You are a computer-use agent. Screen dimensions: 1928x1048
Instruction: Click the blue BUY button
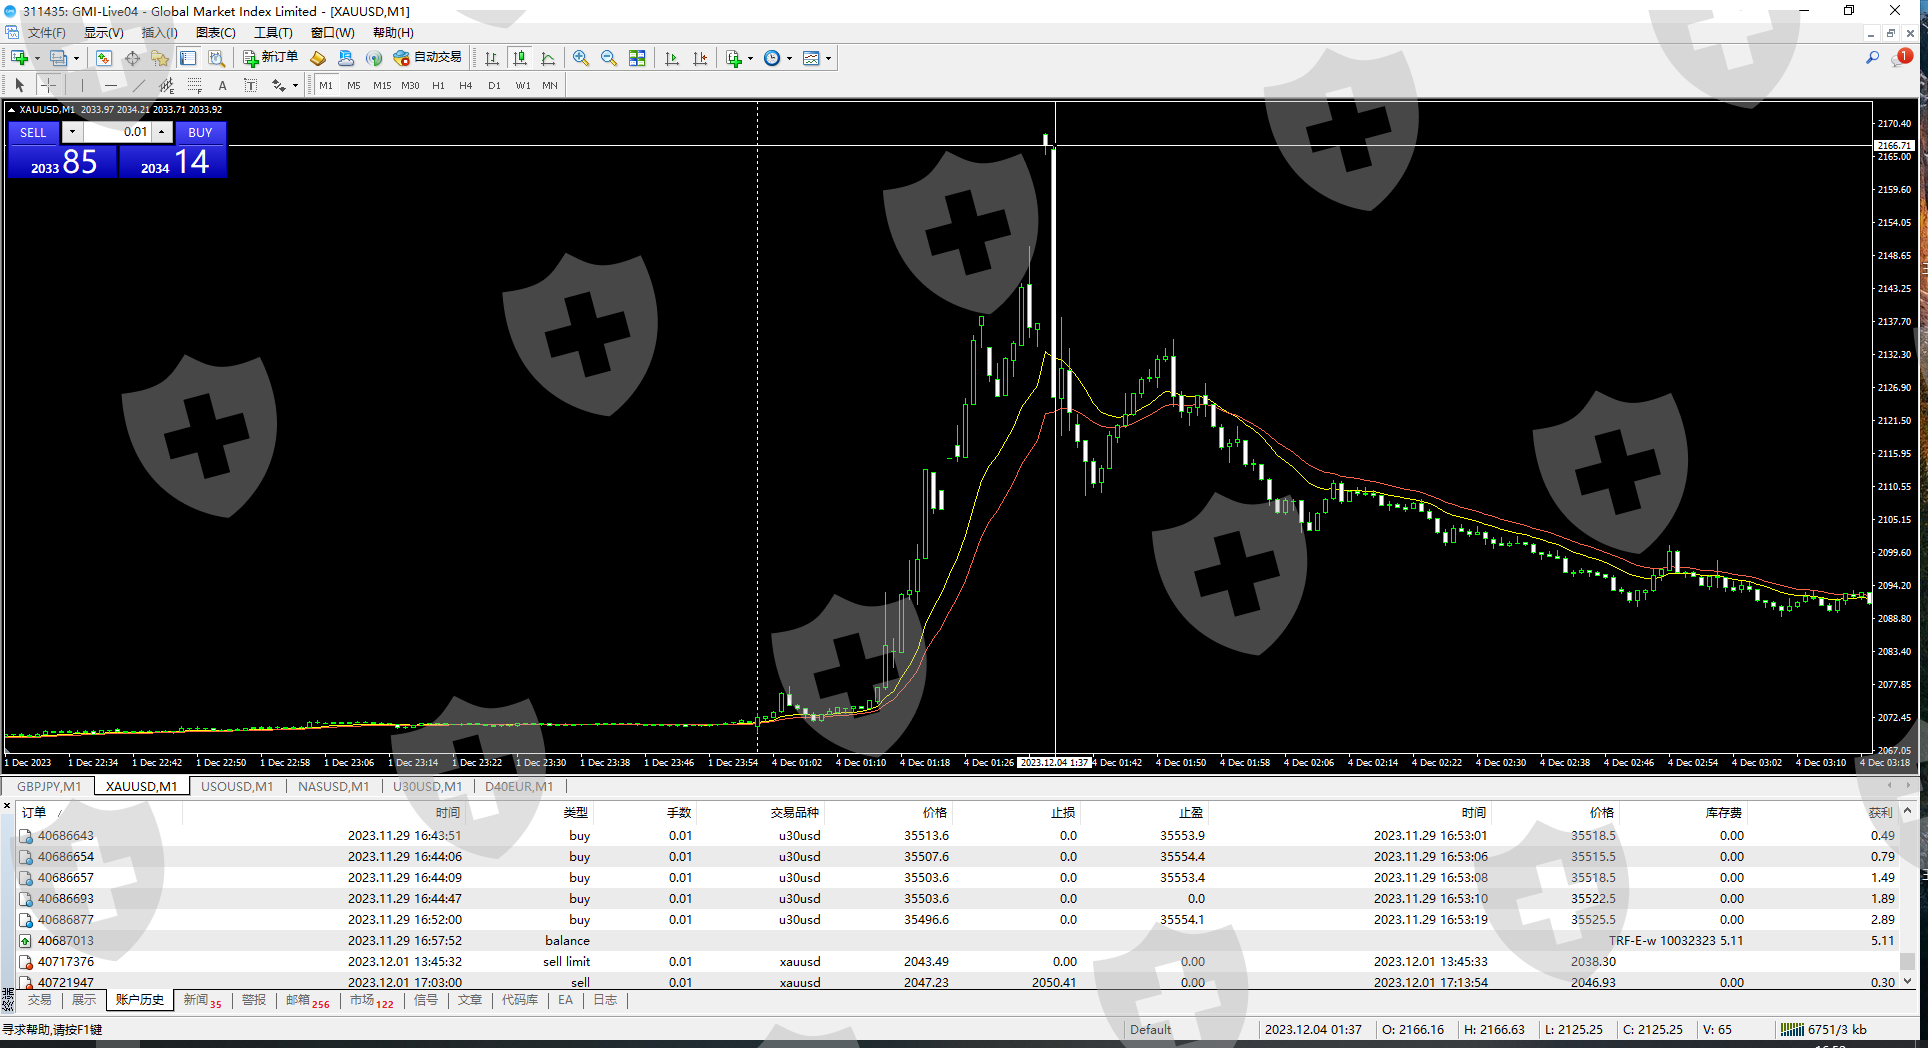[200, 132]
